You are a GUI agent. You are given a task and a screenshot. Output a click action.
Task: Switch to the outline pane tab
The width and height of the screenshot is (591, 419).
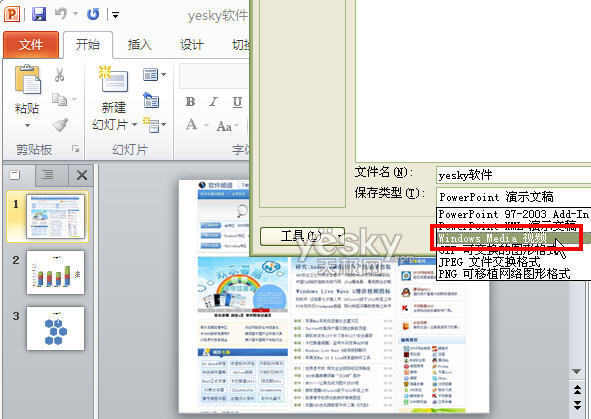coord(47,174)
